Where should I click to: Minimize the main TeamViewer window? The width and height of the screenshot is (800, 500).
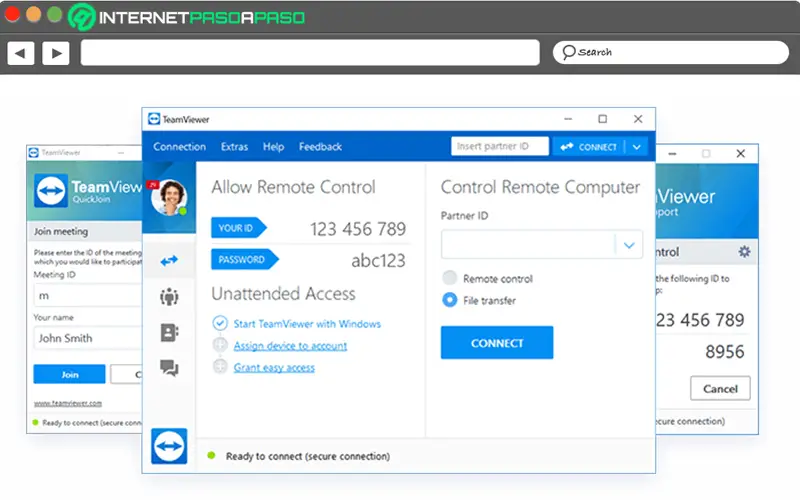pos(568,119)
